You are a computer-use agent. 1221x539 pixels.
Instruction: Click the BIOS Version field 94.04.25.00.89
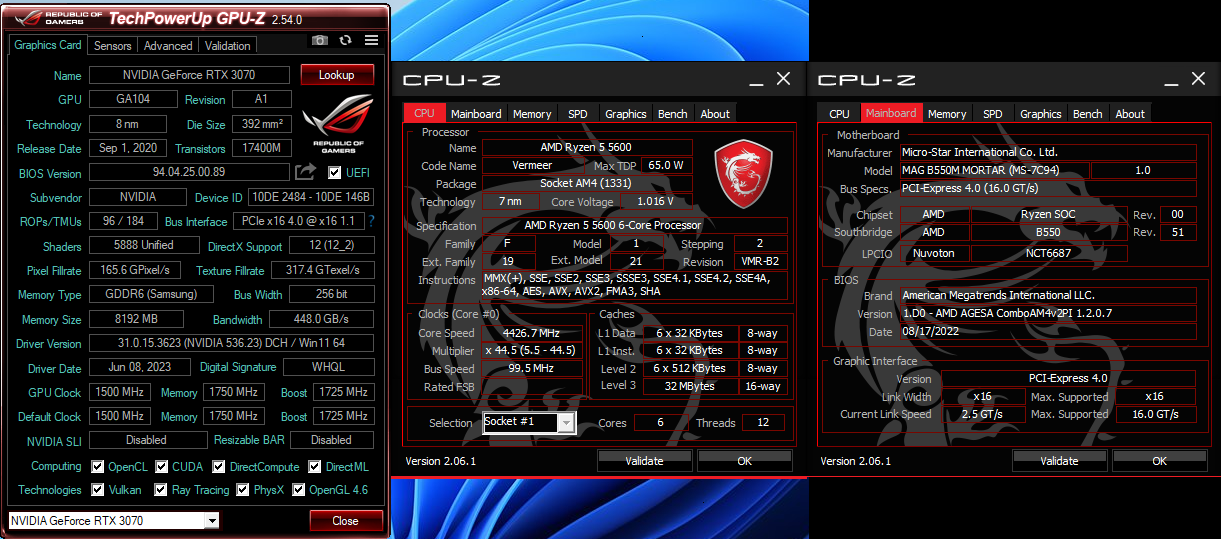pyautogui.click(x=189, y=173)
